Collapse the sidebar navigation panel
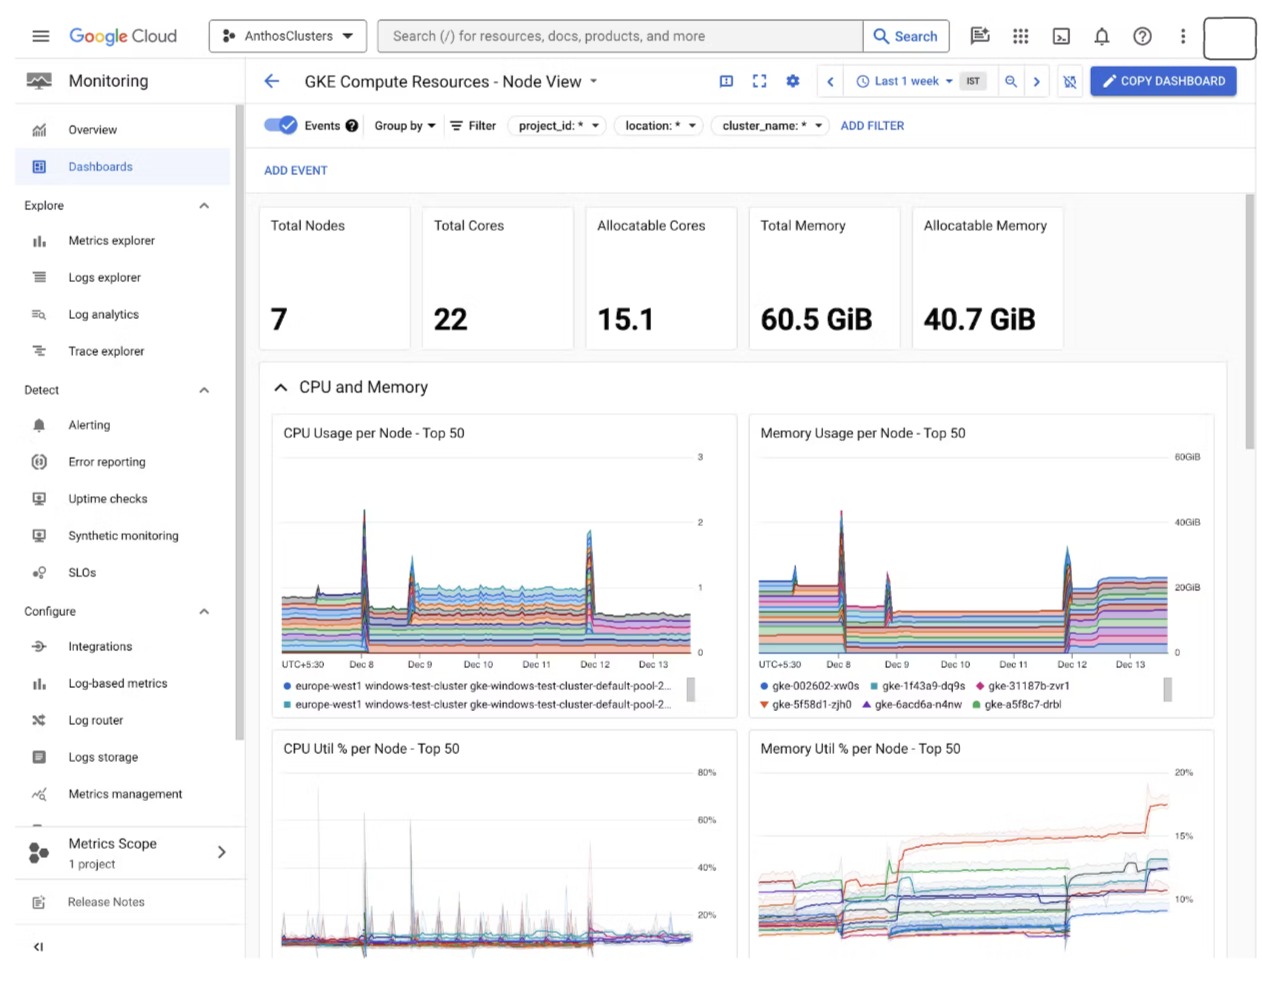Screen dimensions: 1262x984 click(39, 946)
